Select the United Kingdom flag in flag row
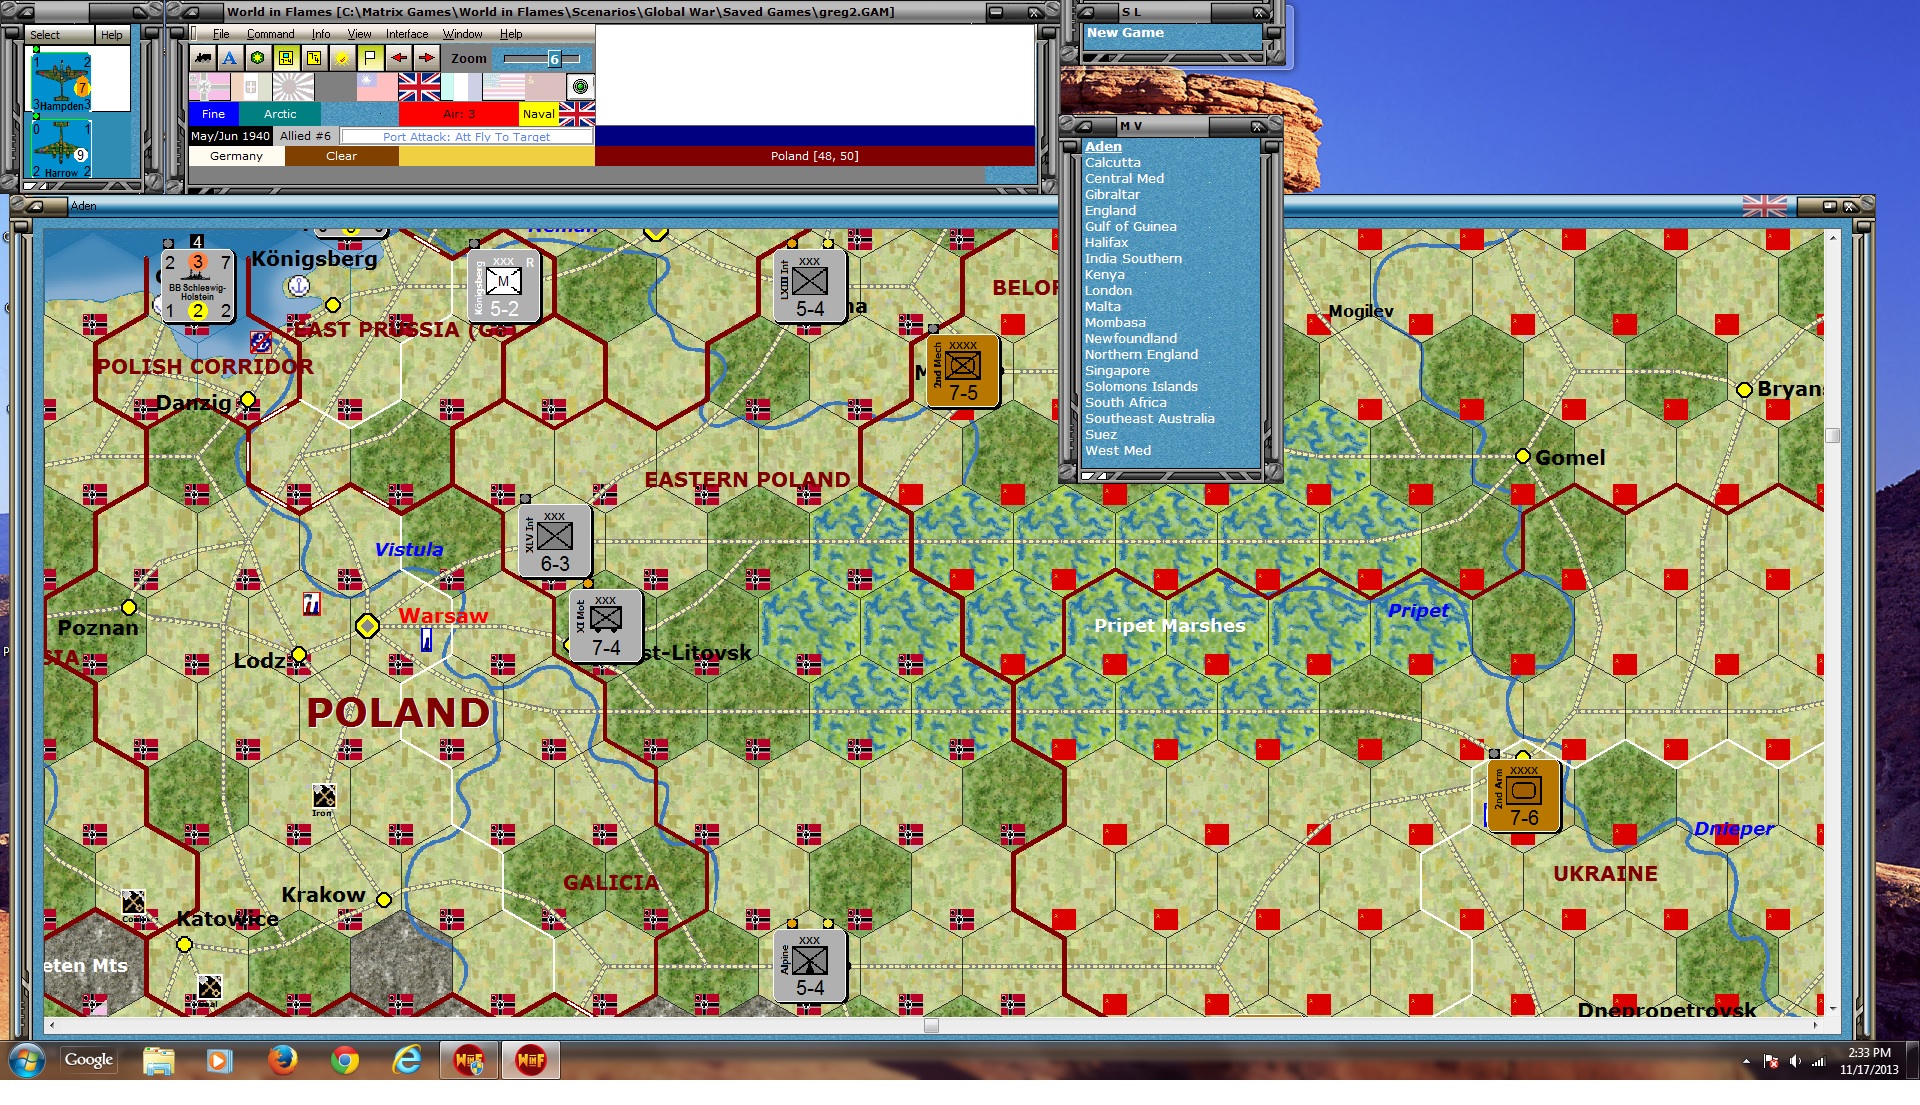 point(419,87)
